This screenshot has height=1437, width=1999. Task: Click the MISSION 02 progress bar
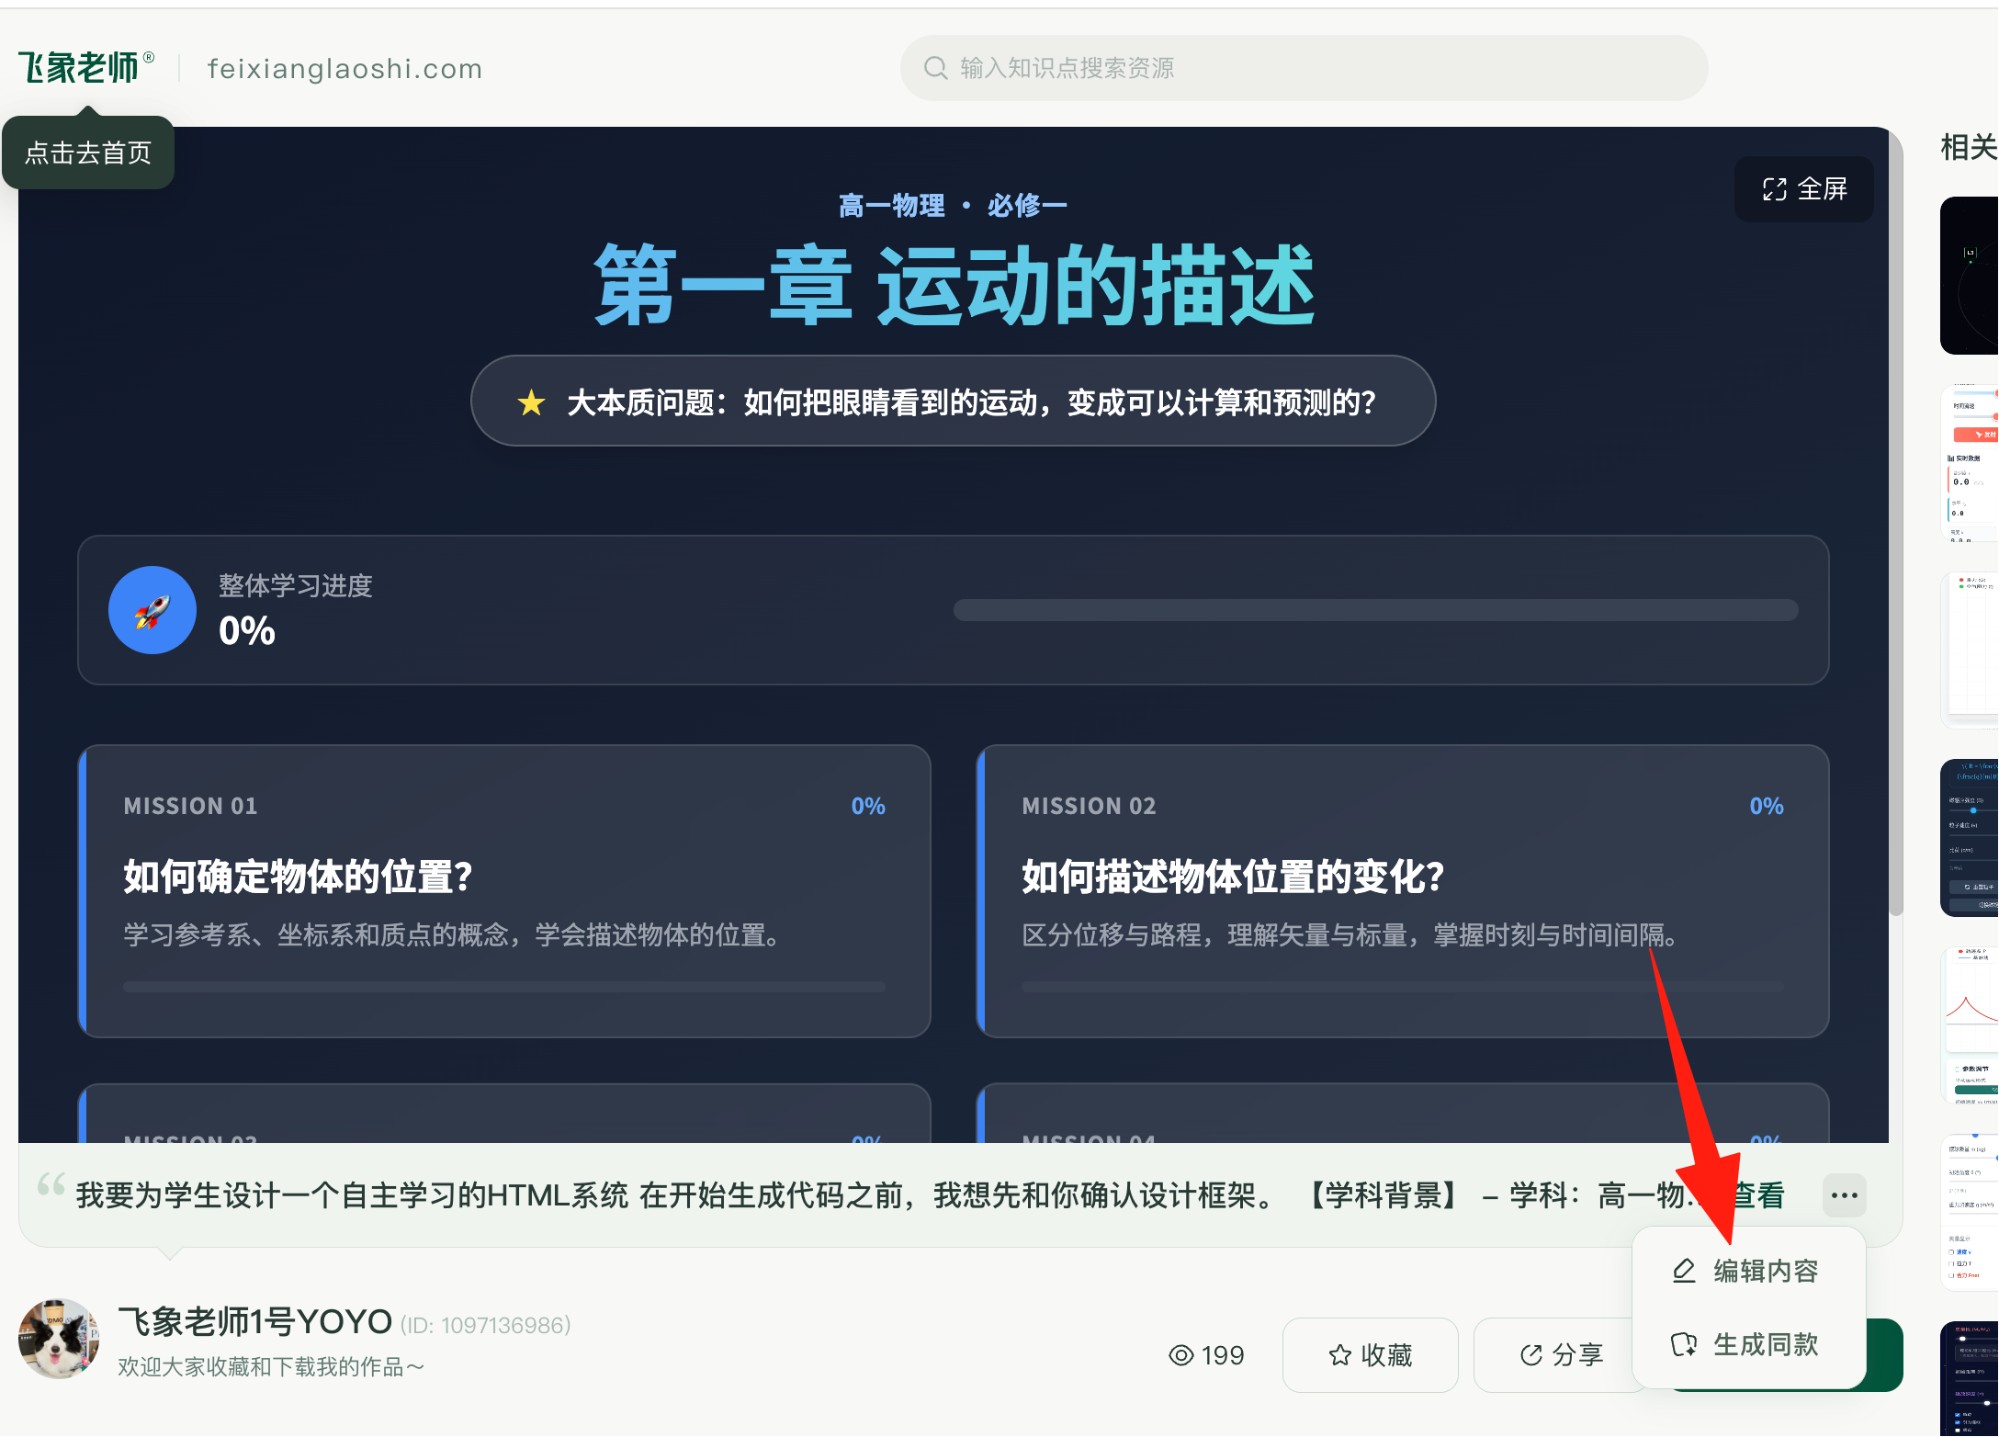pyautogui.click(x=1402, y=986)
